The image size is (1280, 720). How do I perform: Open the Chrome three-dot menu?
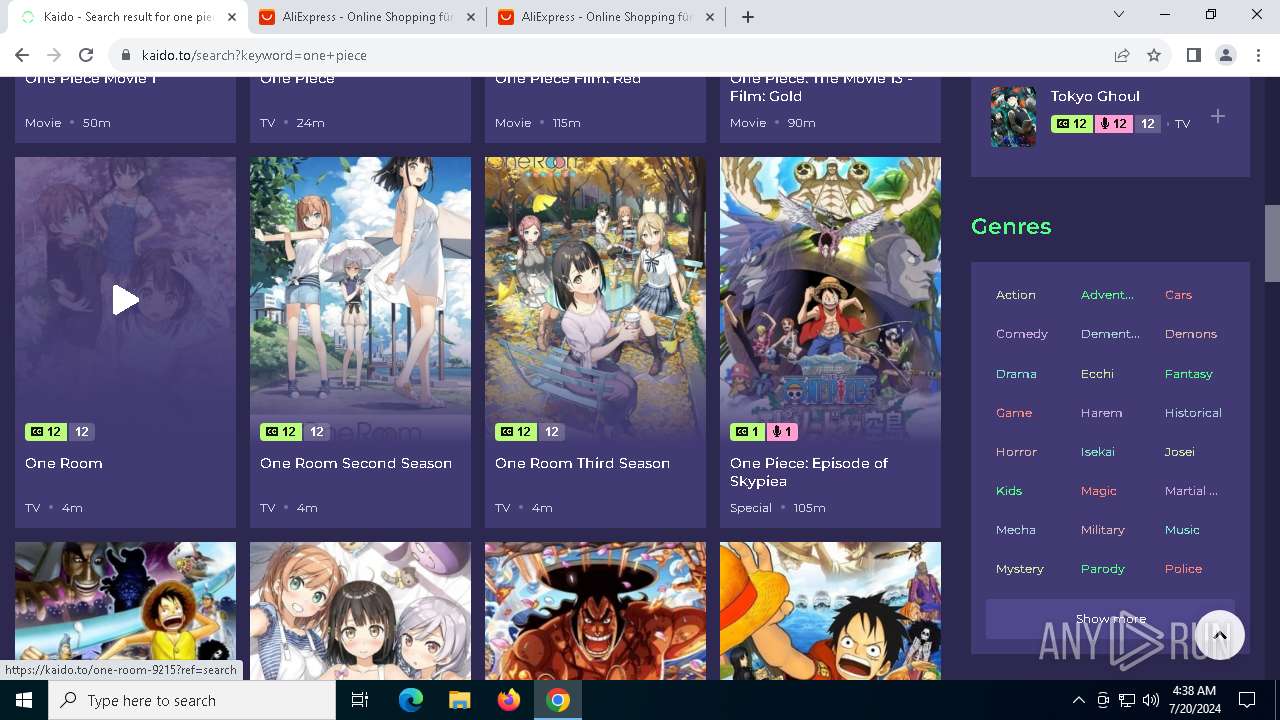click(1258, 56)
